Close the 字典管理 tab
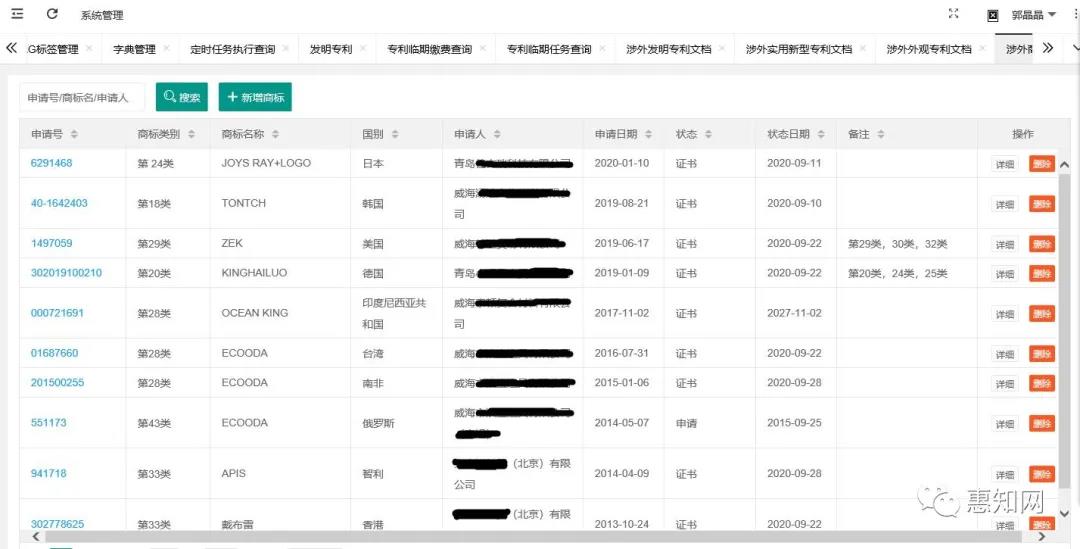 (x=166, y=48)
